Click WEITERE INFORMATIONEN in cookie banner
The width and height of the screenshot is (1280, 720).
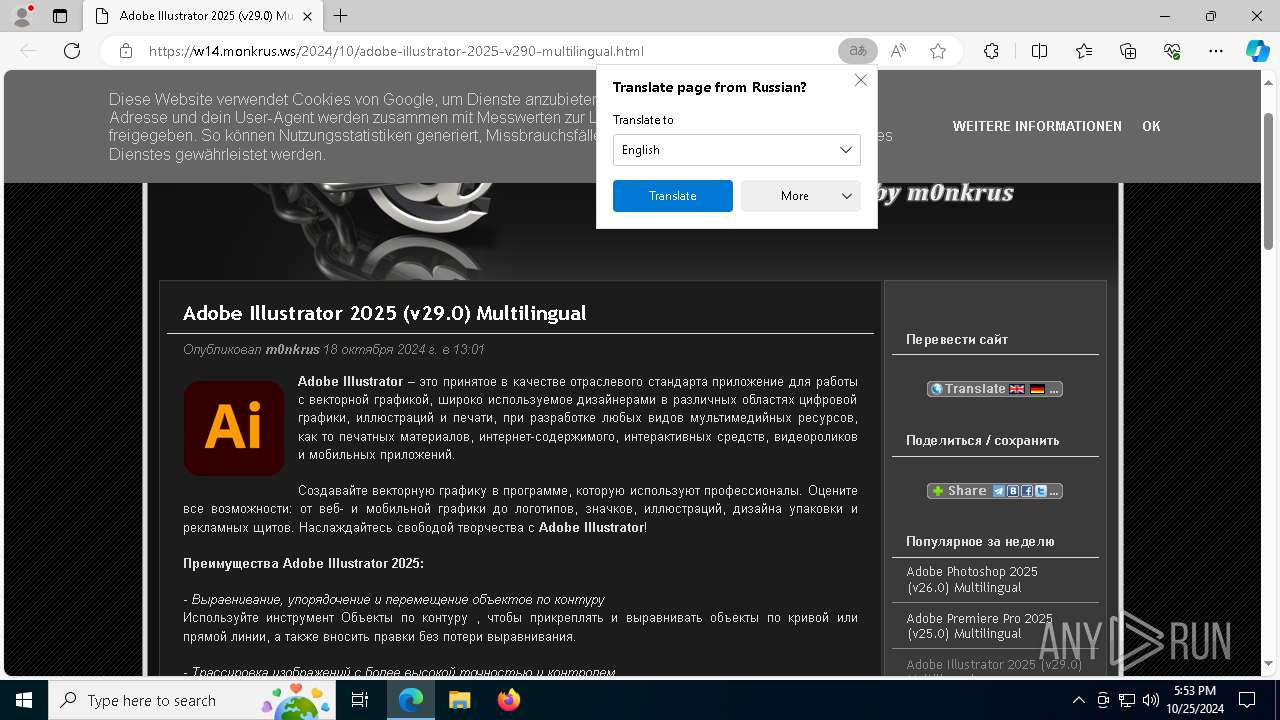(1037, 127)
